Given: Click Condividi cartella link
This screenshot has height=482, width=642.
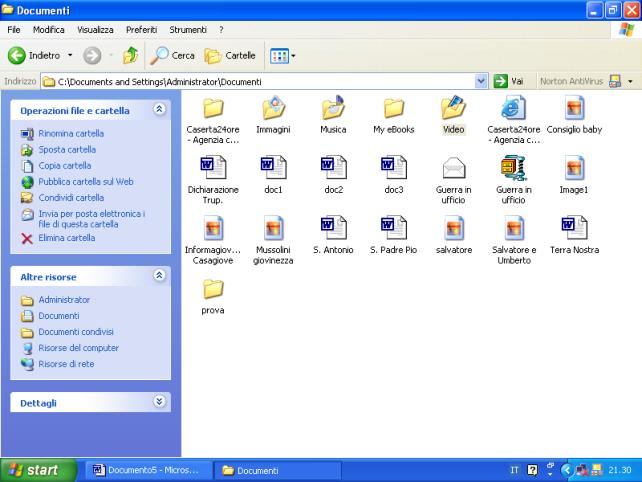Looking at the screenshot, I should pyautogui.click(x=71, y=197).
